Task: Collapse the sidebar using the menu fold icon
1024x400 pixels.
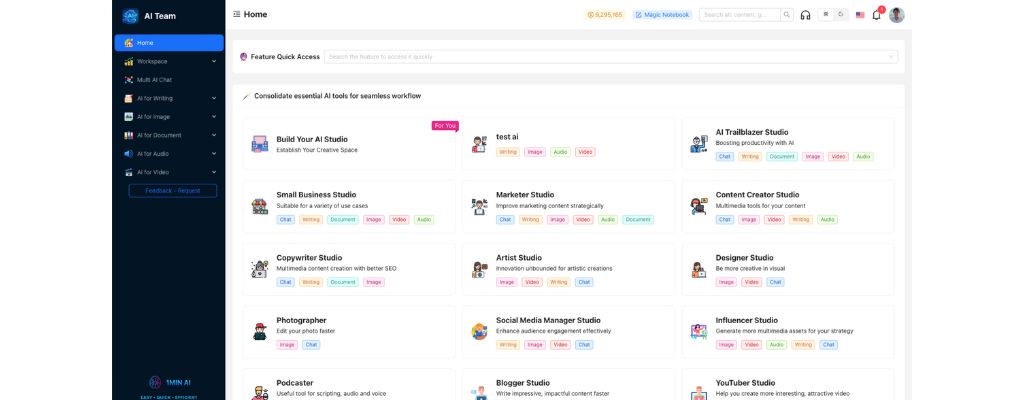Action: pos(236,15)
